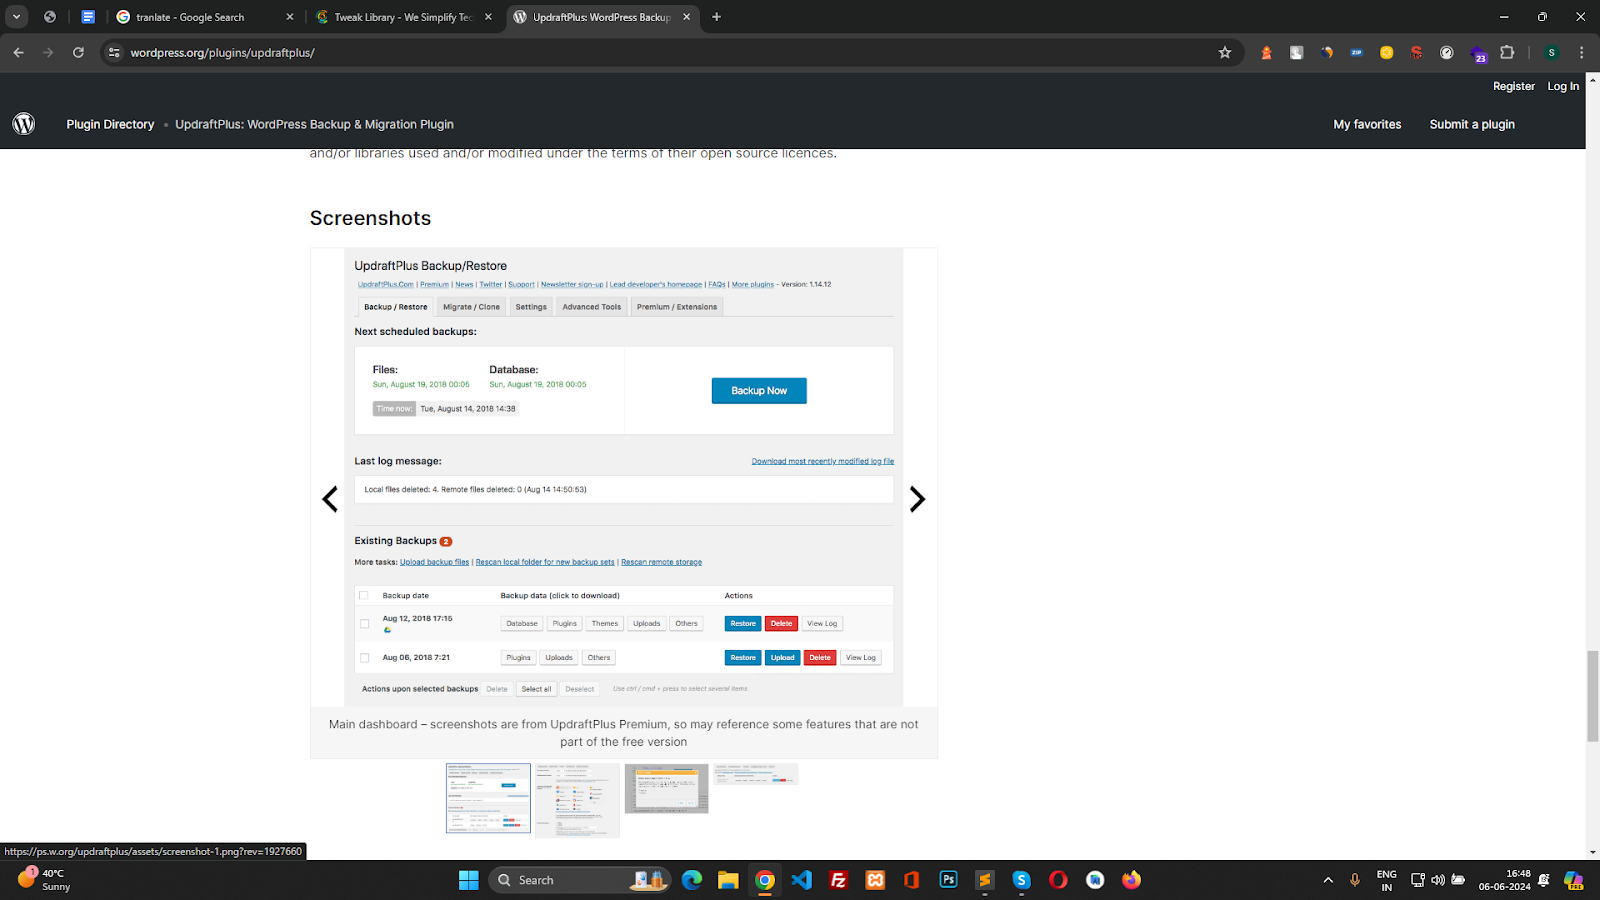
Task: Open the purple extension with badge 23
Action: click(x=1478, y=54)
